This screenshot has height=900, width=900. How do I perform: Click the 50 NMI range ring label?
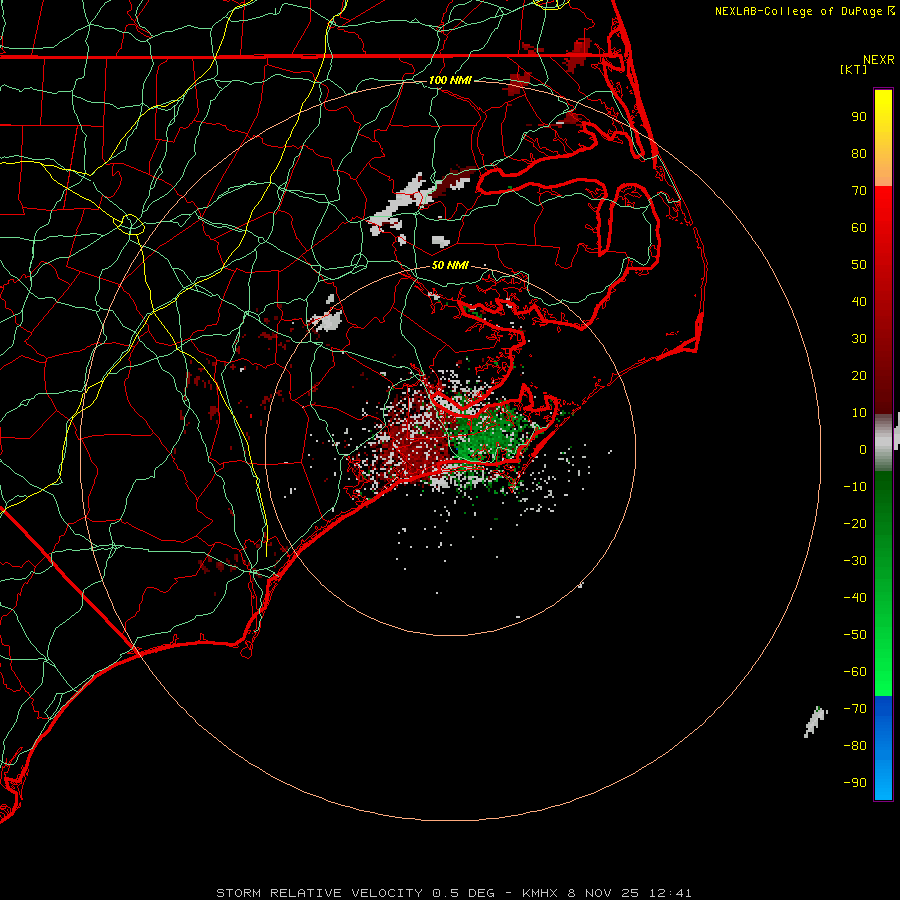[450, 265]
